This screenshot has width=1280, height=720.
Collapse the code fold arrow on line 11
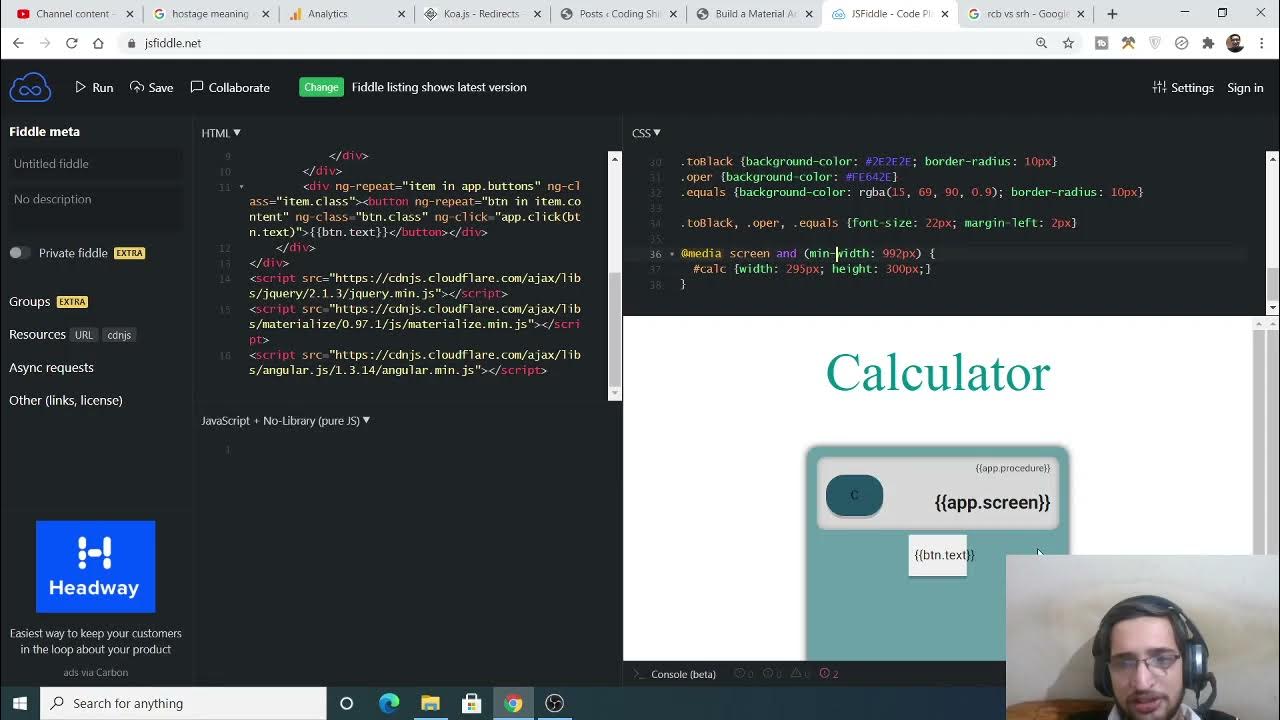pos(241,187)
